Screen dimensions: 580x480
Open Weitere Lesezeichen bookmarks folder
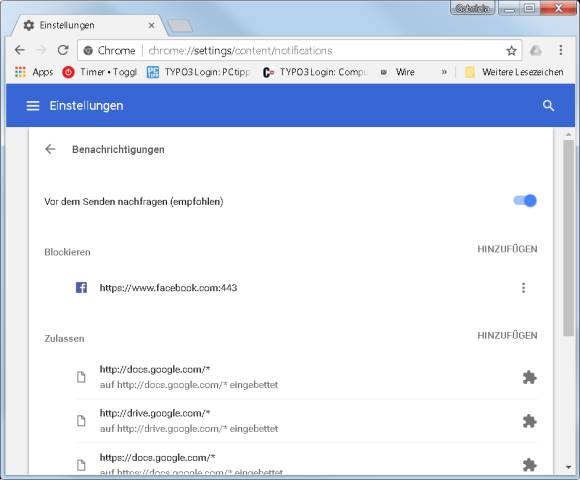(x=514, y=72)
